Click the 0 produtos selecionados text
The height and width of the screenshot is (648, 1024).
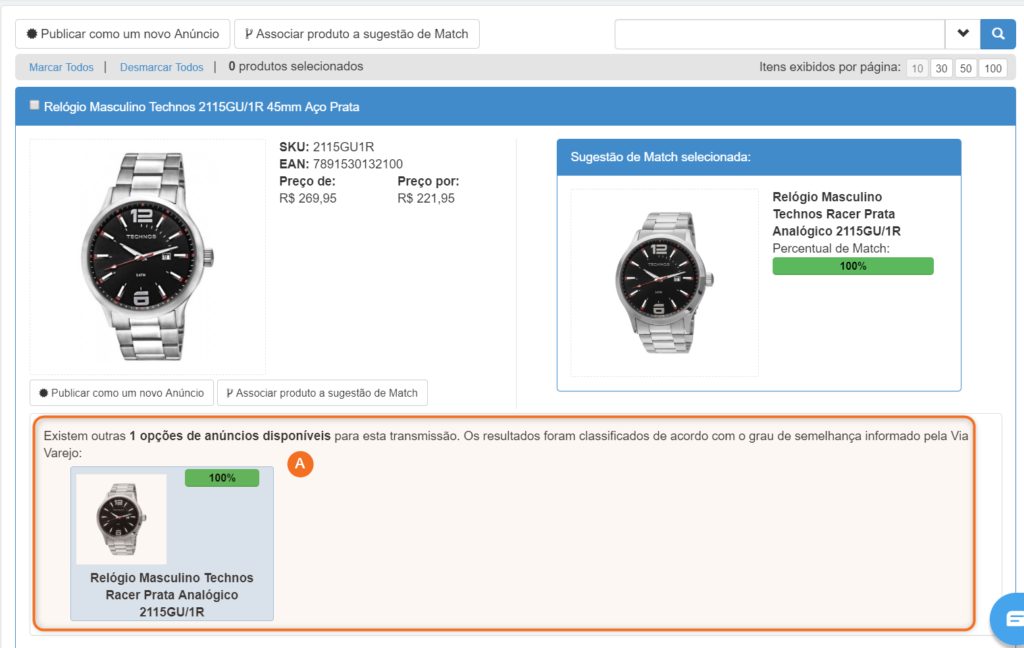click(x=296, y=67)
